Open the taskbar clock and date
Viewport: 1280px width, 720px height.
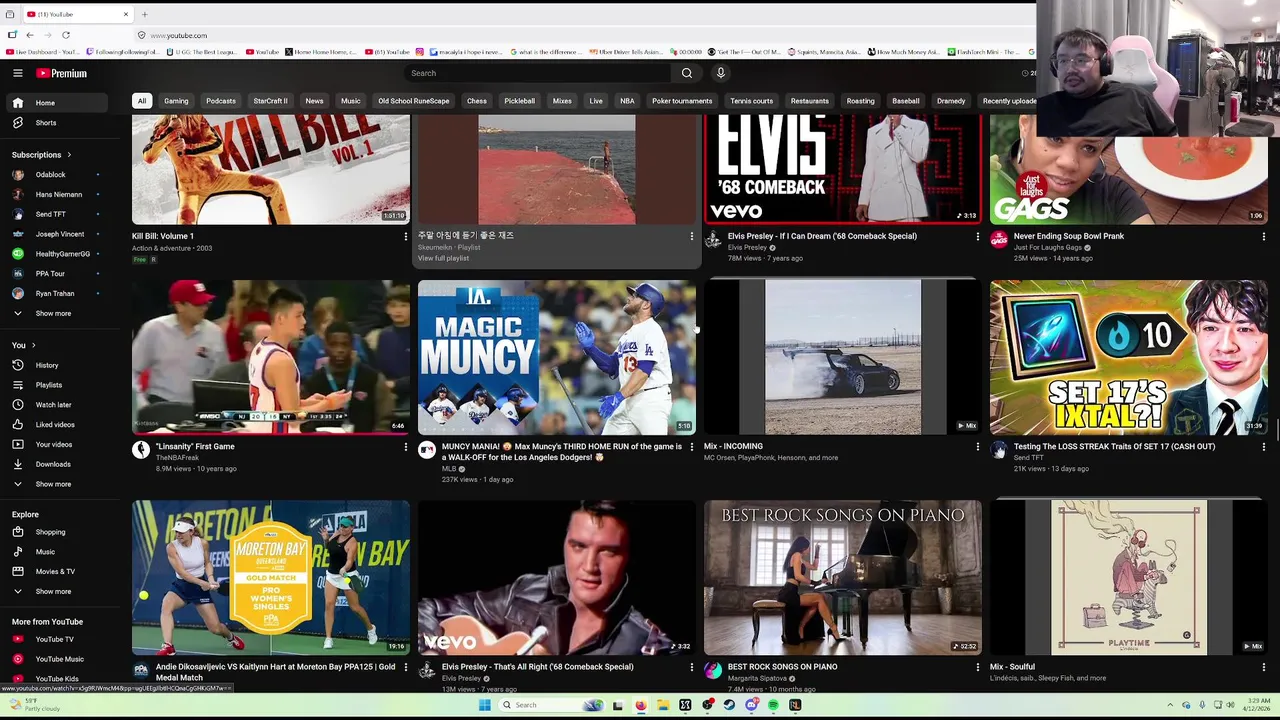coord(1256,705)
